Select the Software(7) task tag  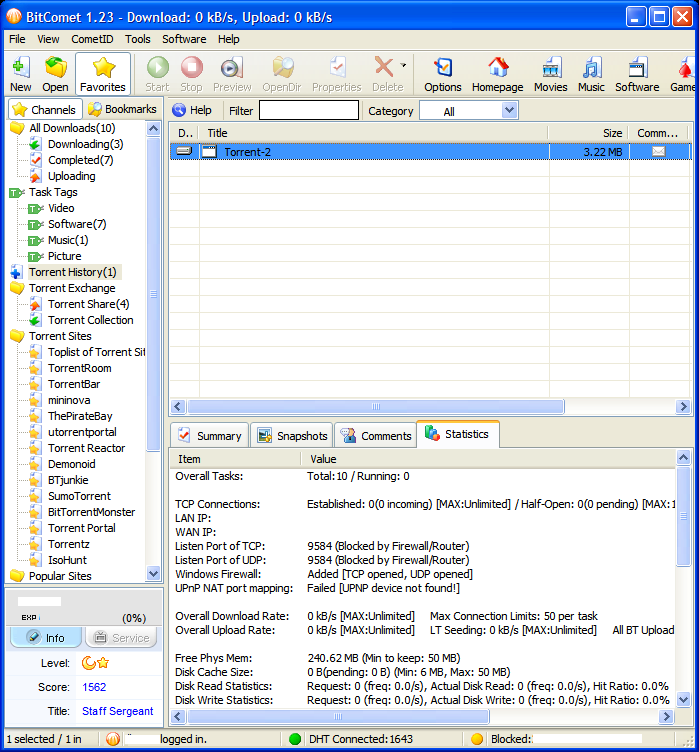[x=77, y=224]
